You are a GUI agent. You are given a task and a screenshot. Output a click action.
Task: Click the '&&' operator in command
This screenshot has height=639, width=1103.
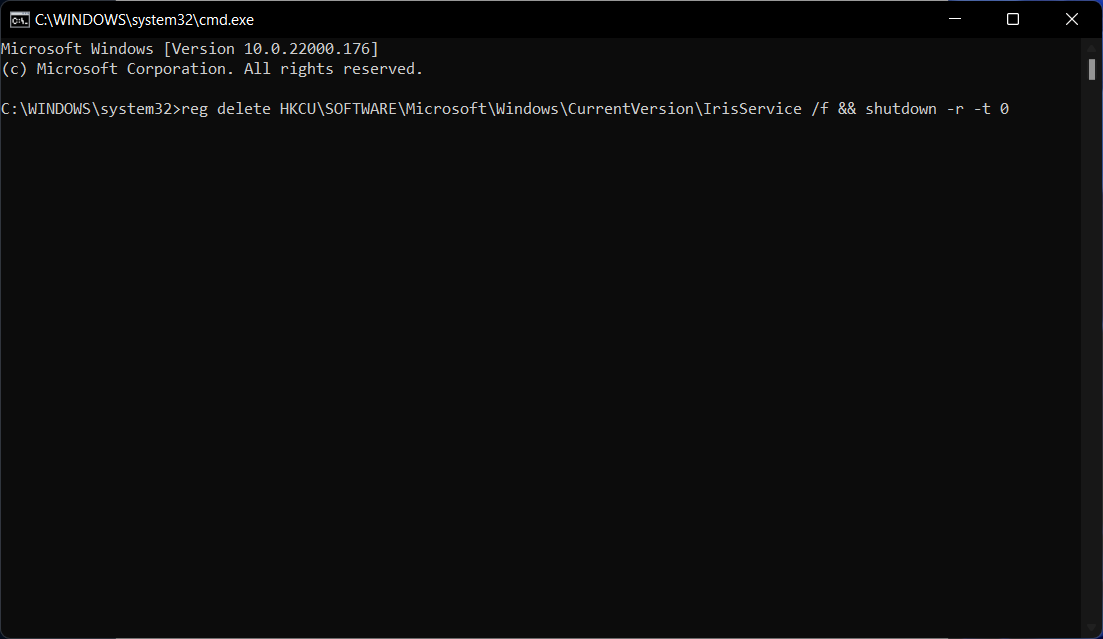click(x=847, y=108)
